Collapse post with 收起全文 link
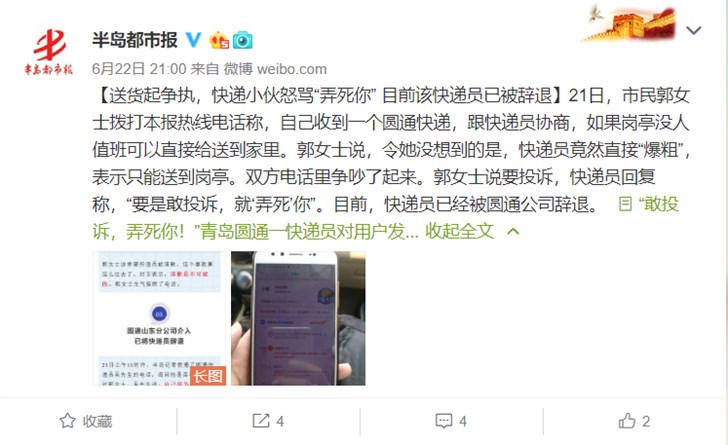This screenshot has height=445, width=728. point(459,231)
